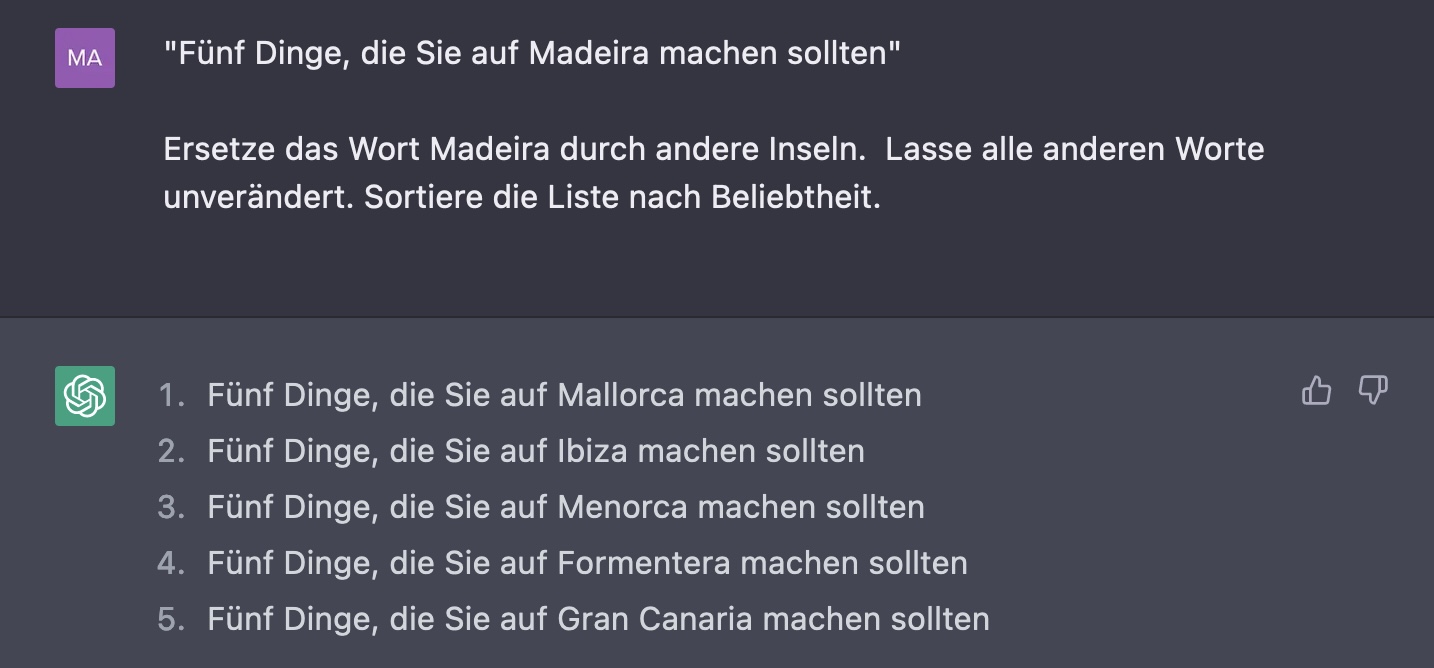This screenshot has width=1434, height=668.
Task: Click the green ChatGPT logo avatar
Action: tap(85, 396)
